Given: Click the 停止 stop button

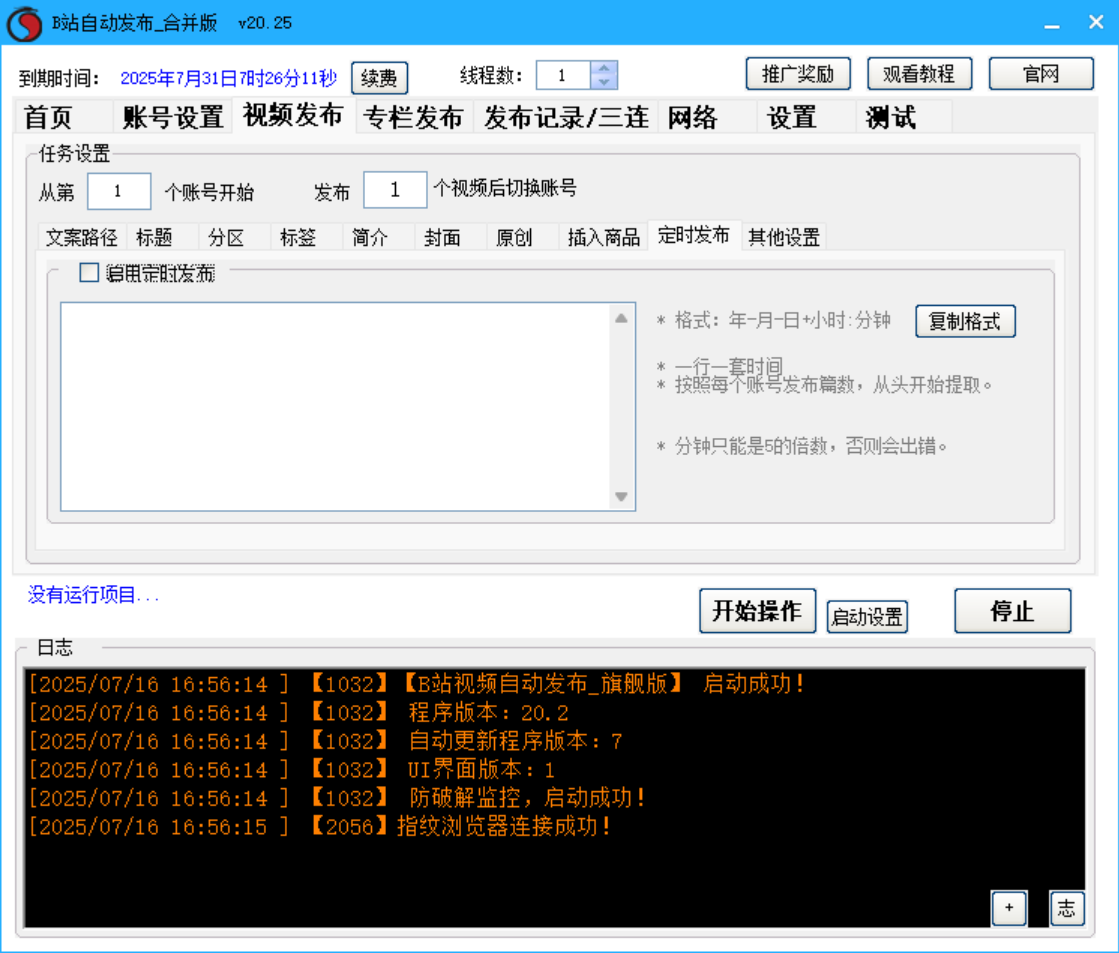Looking at the screenshot, I should click(x=1012, y=610).
